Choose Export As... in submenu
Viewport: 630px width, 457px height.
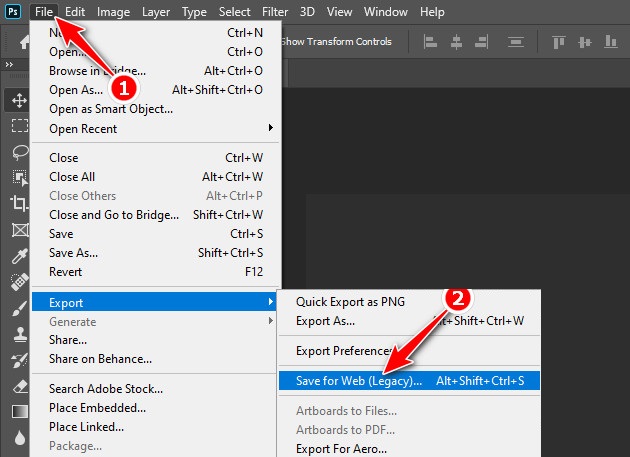409,321
